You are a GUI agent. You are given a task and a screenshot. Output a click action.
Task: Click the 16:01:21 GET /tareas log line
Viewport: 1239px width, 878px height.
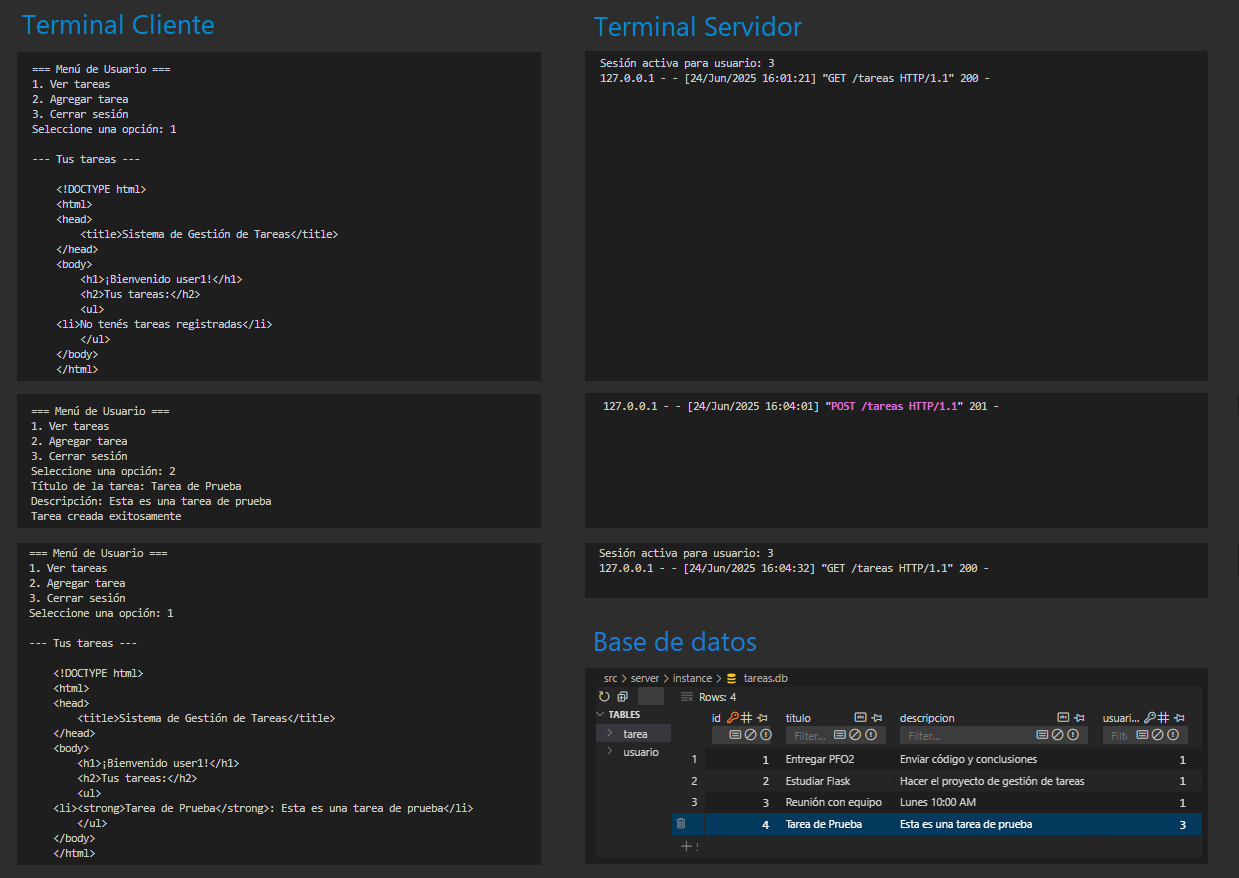click(x=795, y=78)
